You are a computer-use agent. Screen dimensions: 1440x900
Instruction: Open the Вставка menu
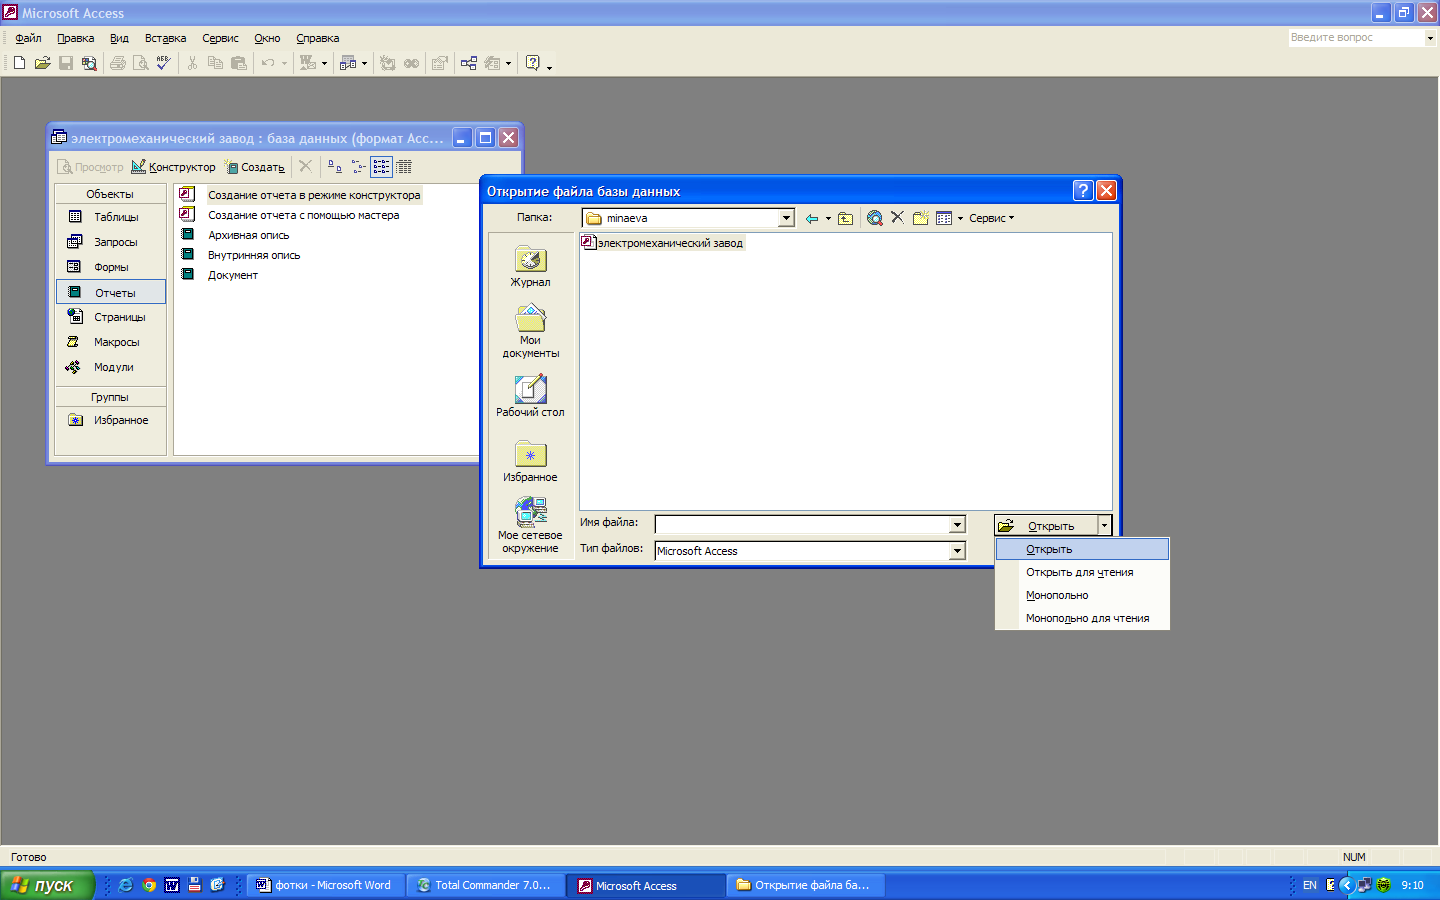(x=165, y=38)
